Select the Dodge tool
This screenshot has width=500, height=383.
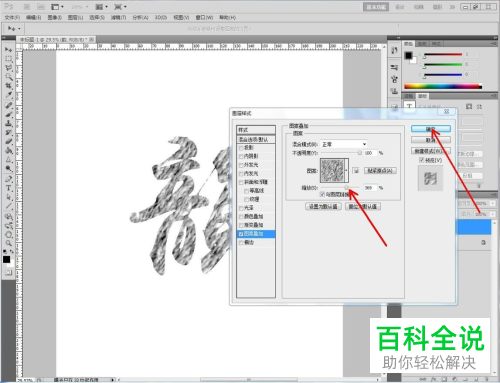[x=8, y=168]
